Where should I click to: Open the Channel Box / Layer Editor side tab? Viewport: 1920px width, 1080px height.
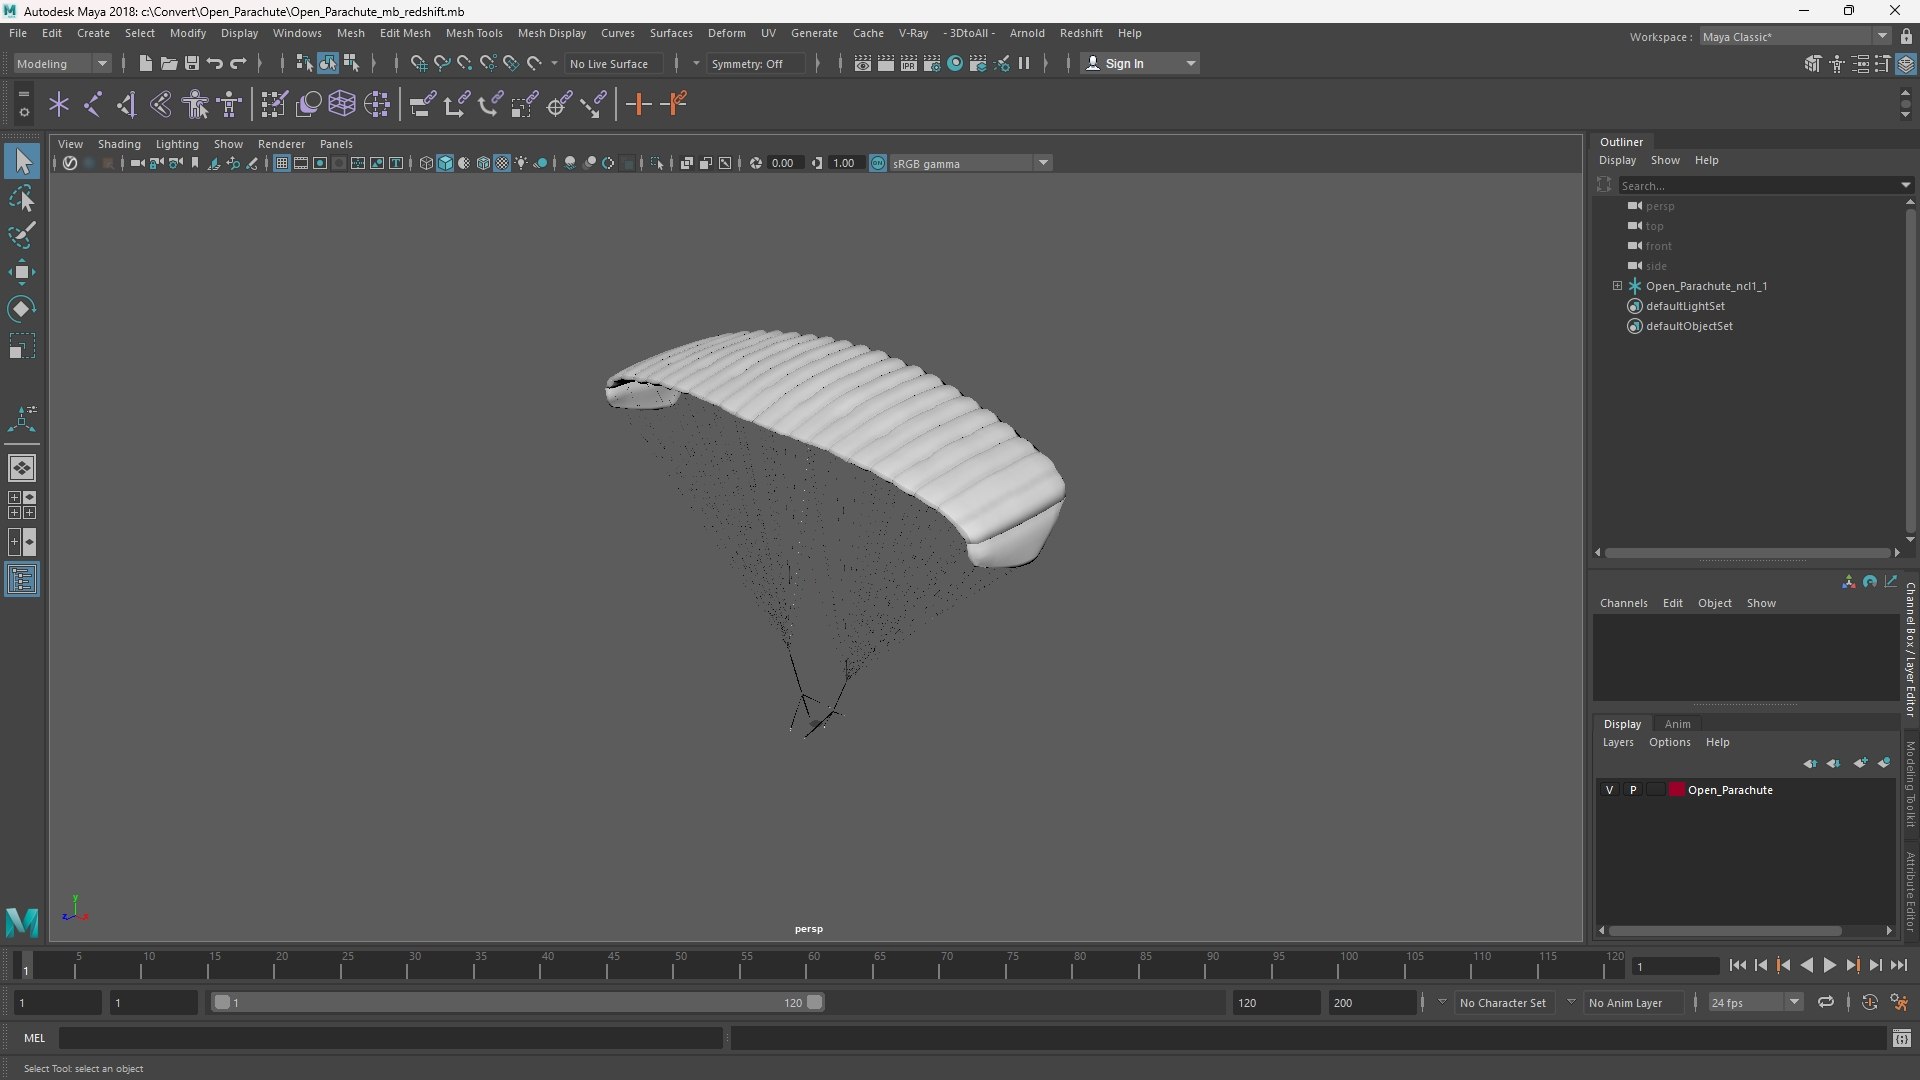tap(1909, 650)
